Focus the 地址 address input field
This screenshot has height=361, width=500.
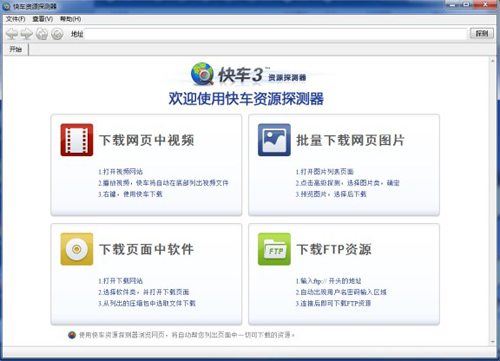click(275, 34)
